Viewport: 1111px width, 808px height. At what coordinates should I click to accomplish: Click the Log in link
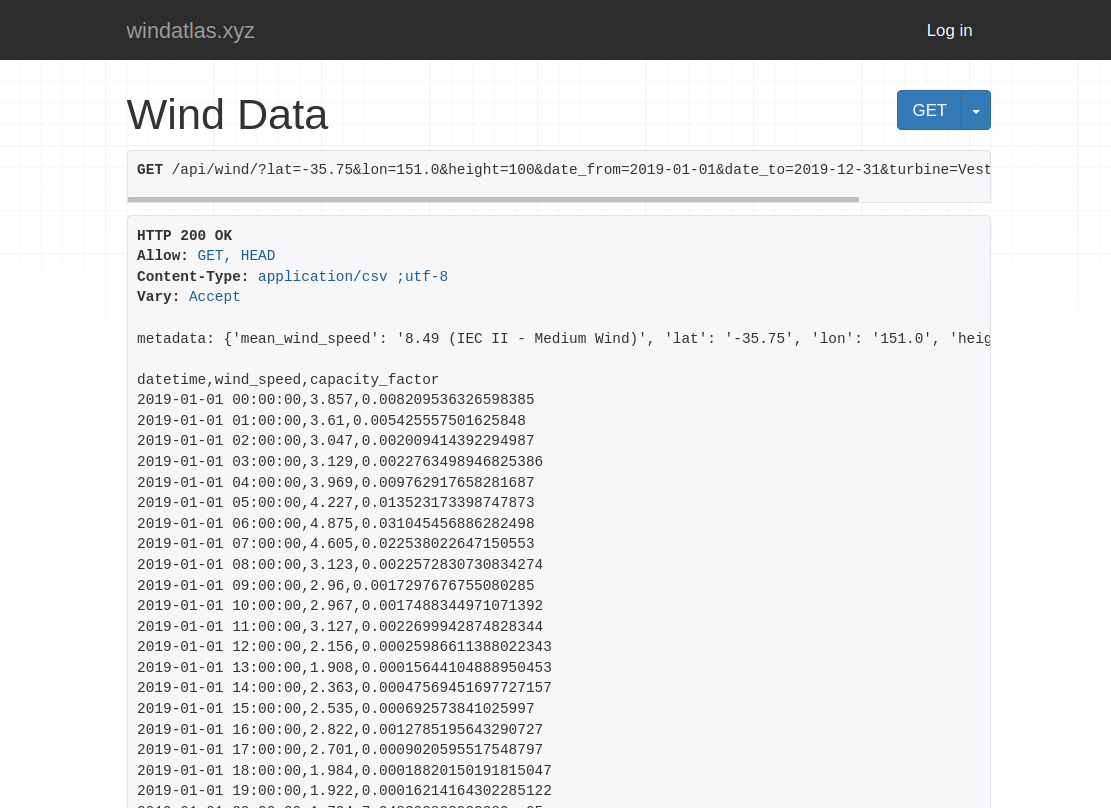point(949,30)
